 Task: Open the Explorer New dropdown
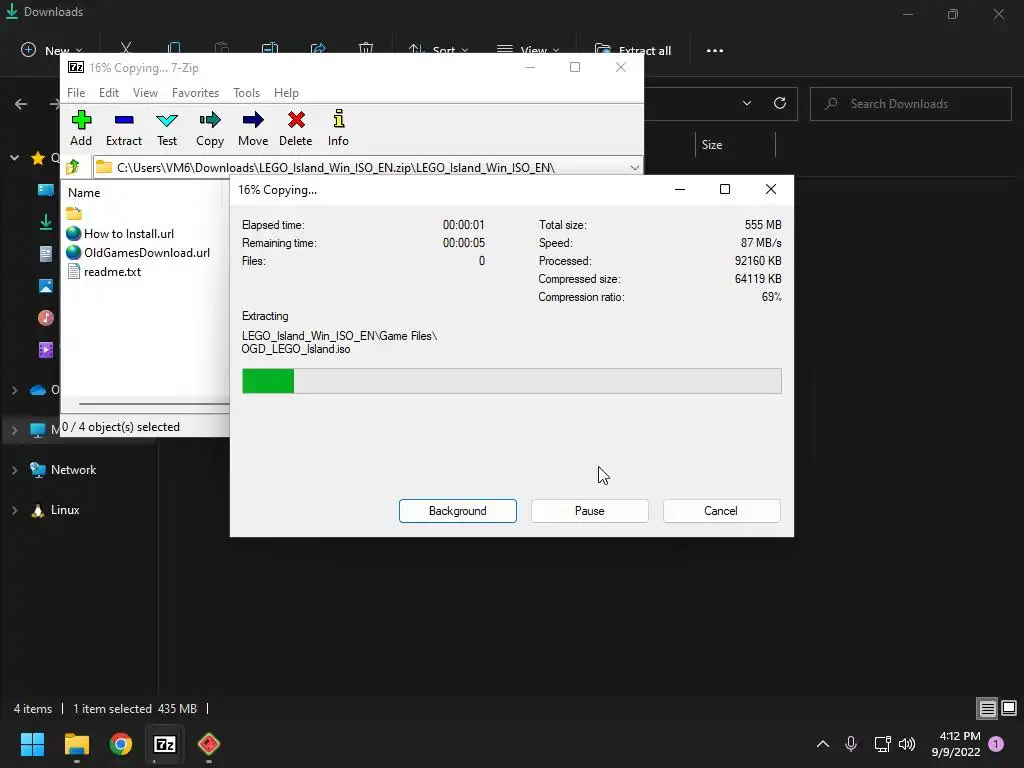click(52, 50)
